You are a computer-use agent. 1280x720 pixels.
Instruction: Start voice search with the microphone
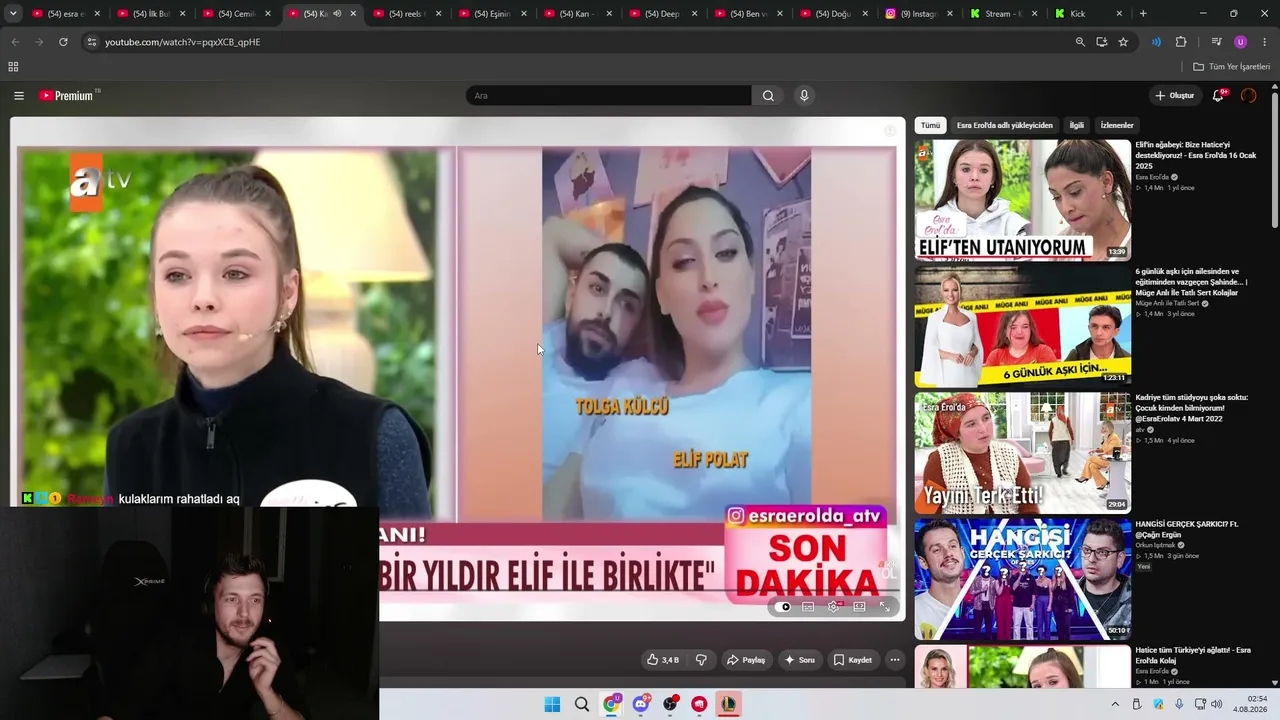(x=804, y=96)
